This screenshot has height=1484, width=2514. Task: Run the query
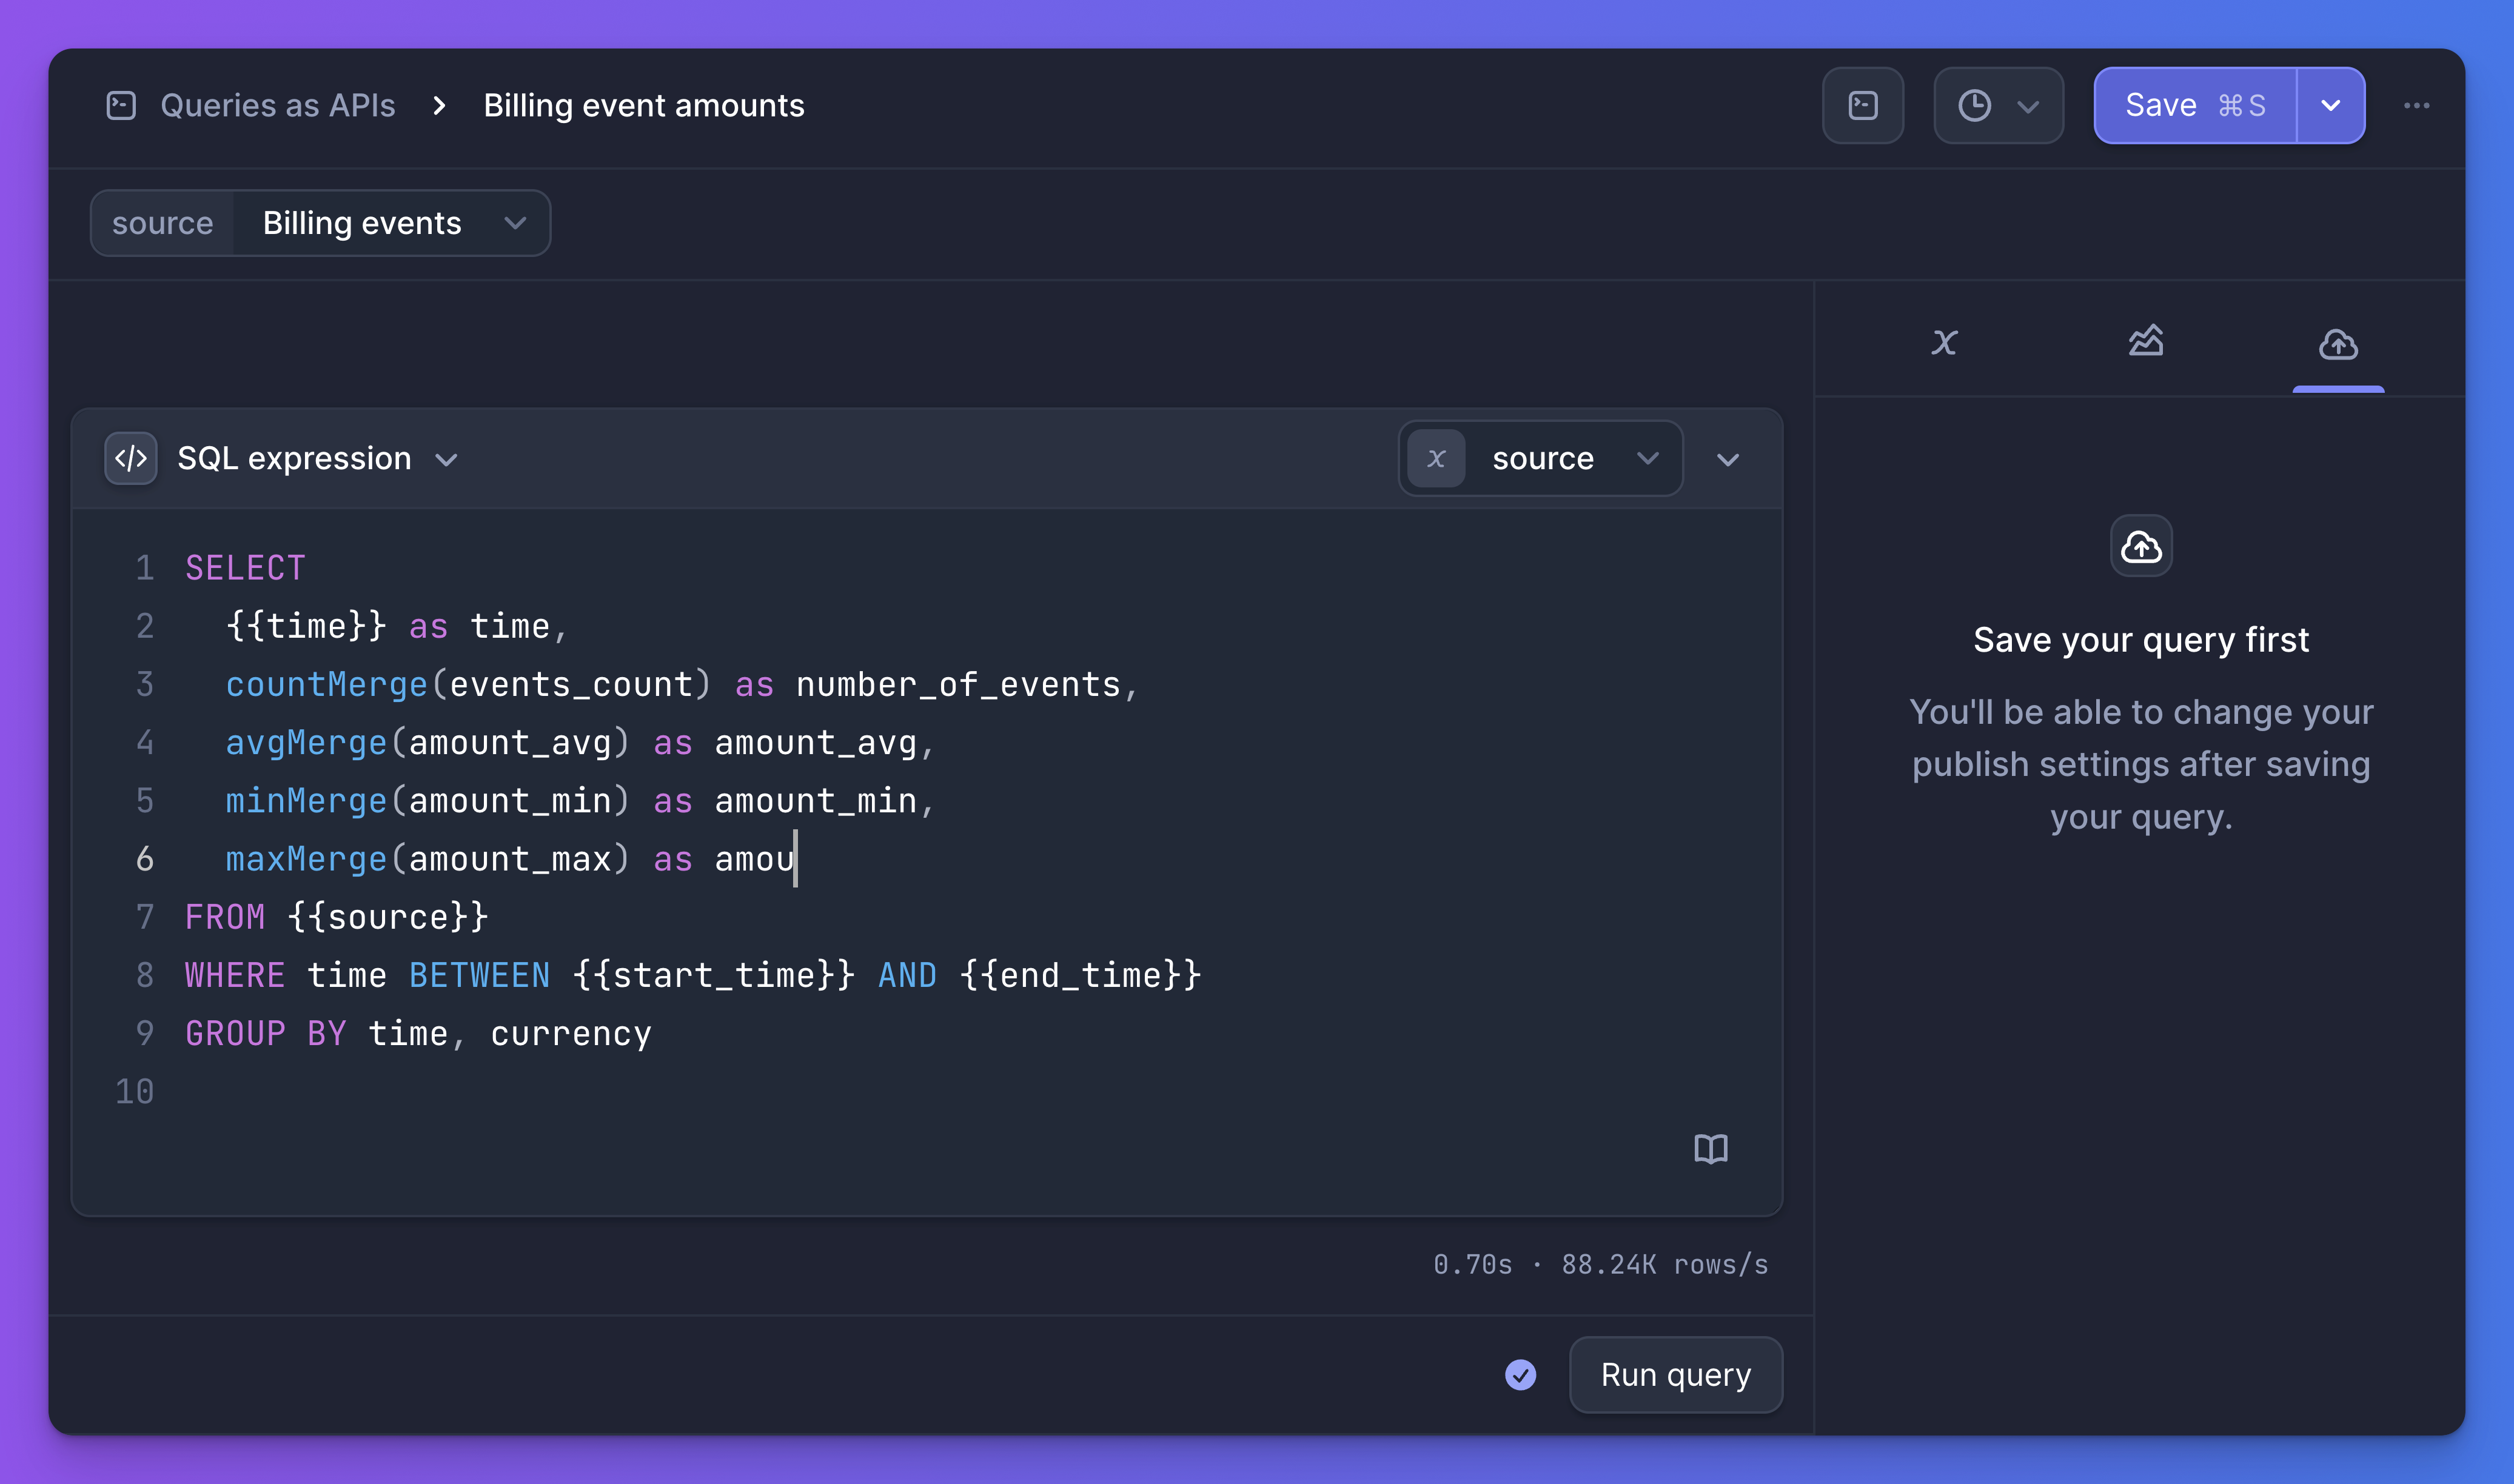click(1675, 1375)
